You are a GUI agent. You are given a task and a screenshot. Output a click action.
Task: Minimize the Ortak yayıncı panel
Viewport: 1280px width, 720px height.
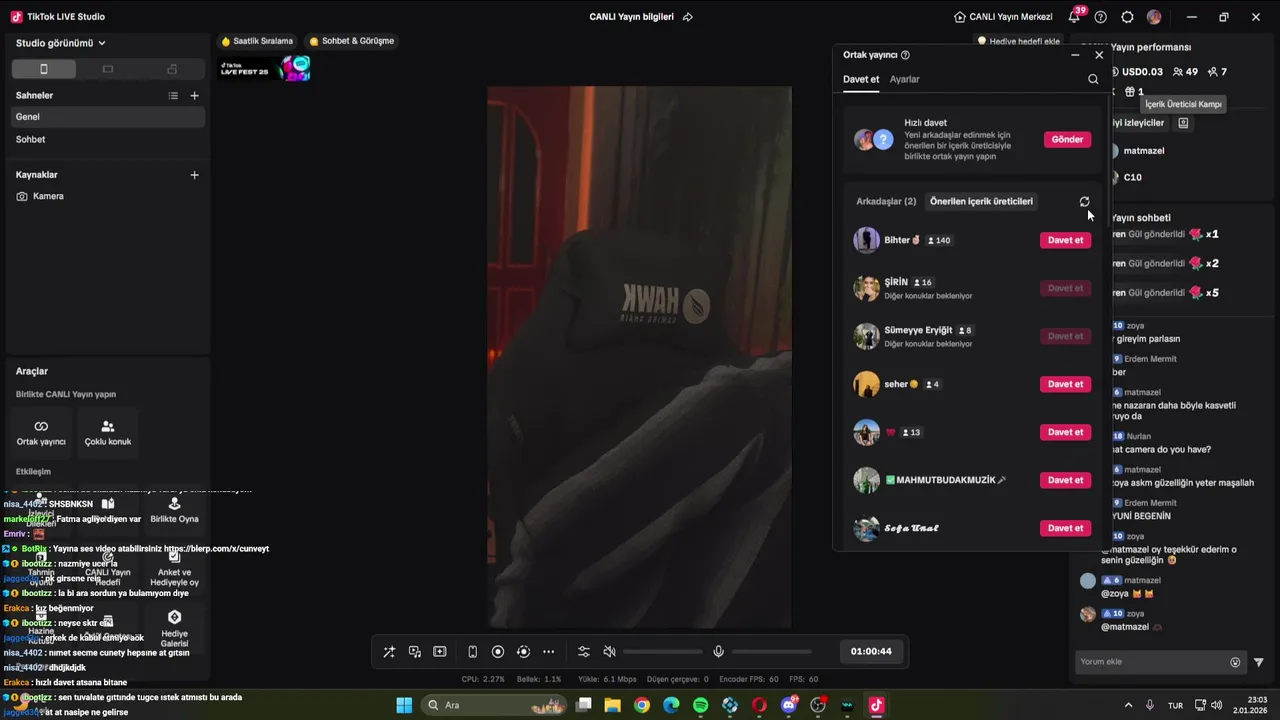(x=1075, y=55)
